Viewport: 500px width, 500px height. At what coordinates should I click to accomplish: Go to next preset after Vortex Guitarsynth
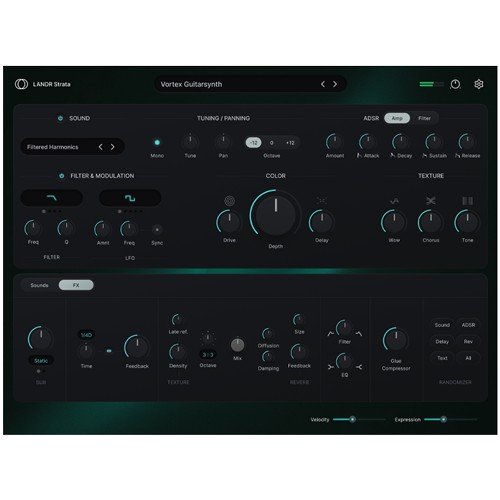click(335, 84)
